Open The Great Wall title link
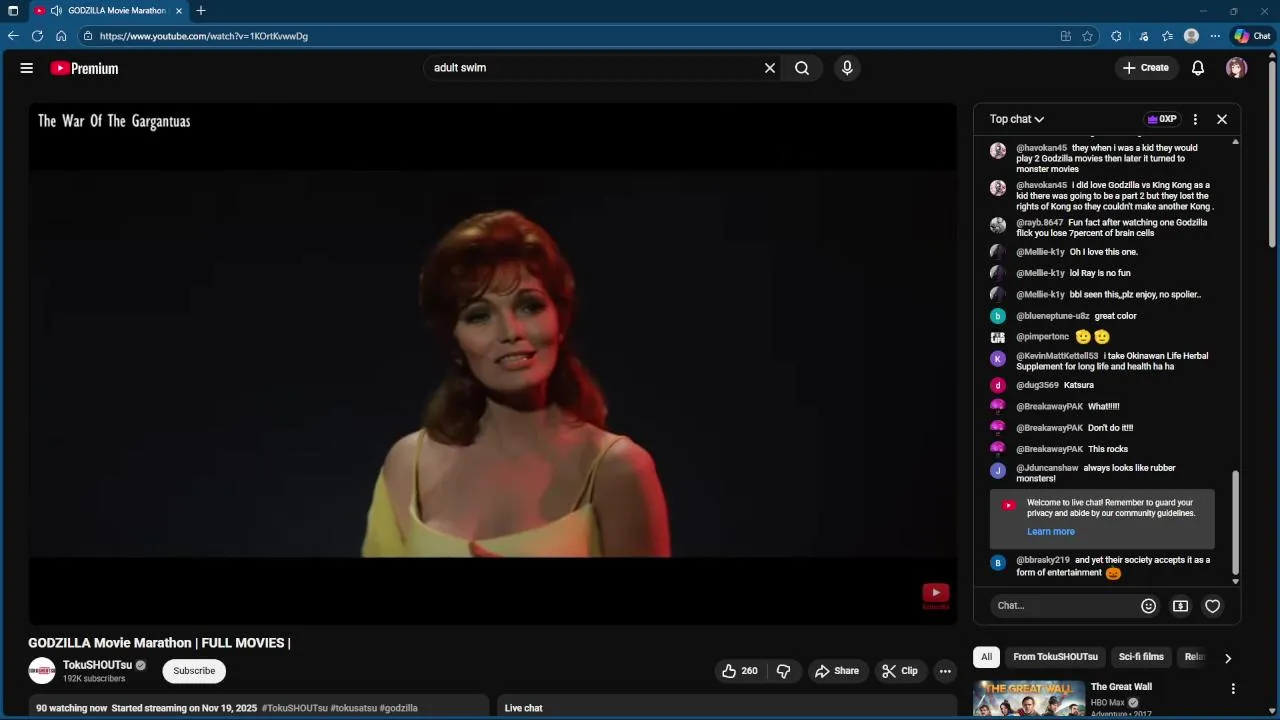The image size is (1280, 720). pyautogui.click(x=1121, y=687)
